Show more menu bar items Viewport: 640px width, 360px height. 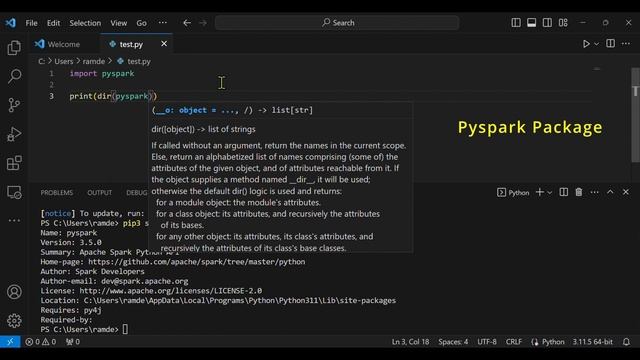click(x=162, y=23)
